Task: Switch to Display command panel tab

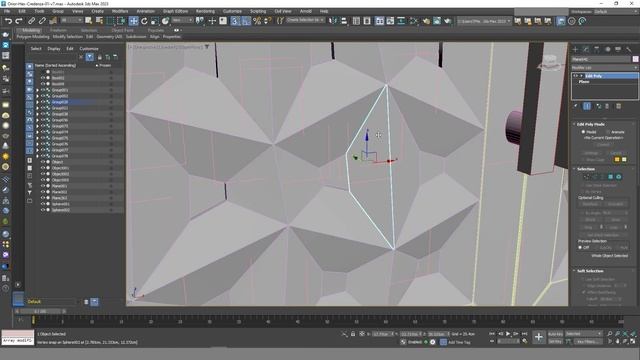Action: click(618, 49)
